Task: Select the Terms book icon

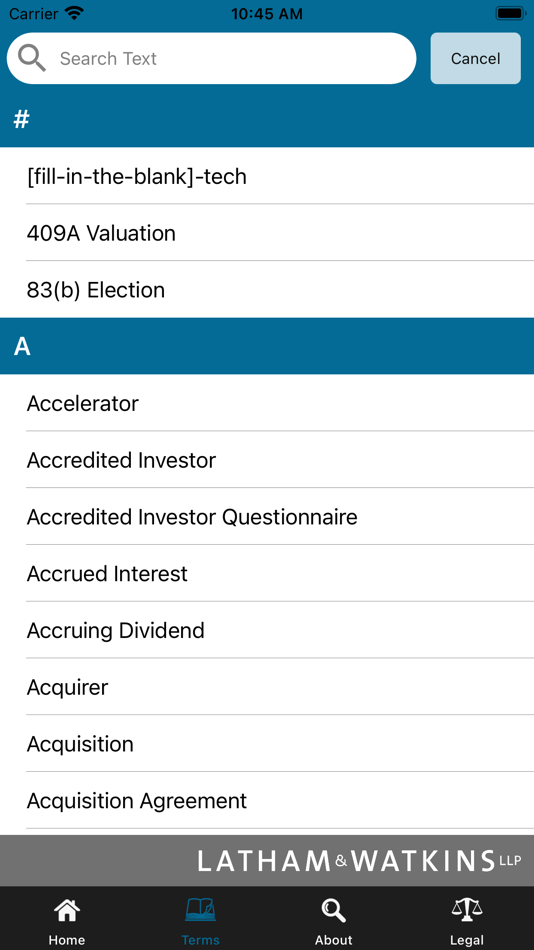Action: pyautogui.click(x=200, y=911)
